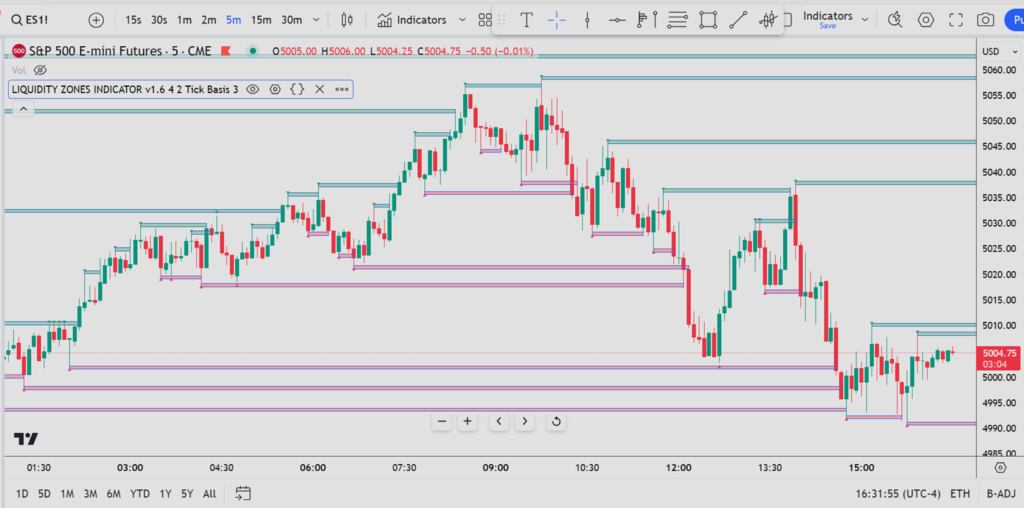
Task: Select the trend line drawing tool
Action: [x=738, y=20]
